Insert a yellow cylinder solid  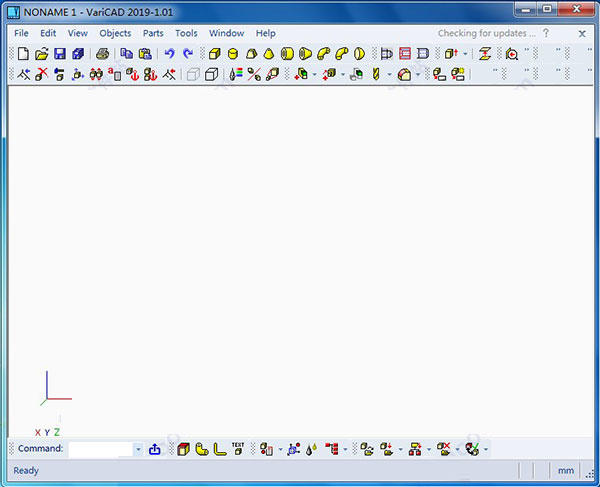[233, 54]
